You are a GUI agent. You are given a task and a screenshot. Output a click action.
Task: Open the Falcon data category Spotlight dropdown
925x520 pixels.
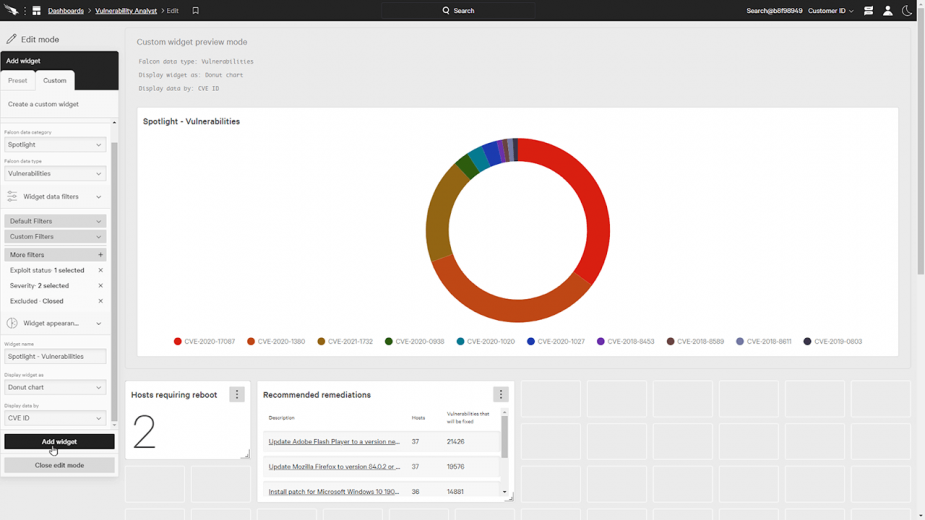[55, 145]
